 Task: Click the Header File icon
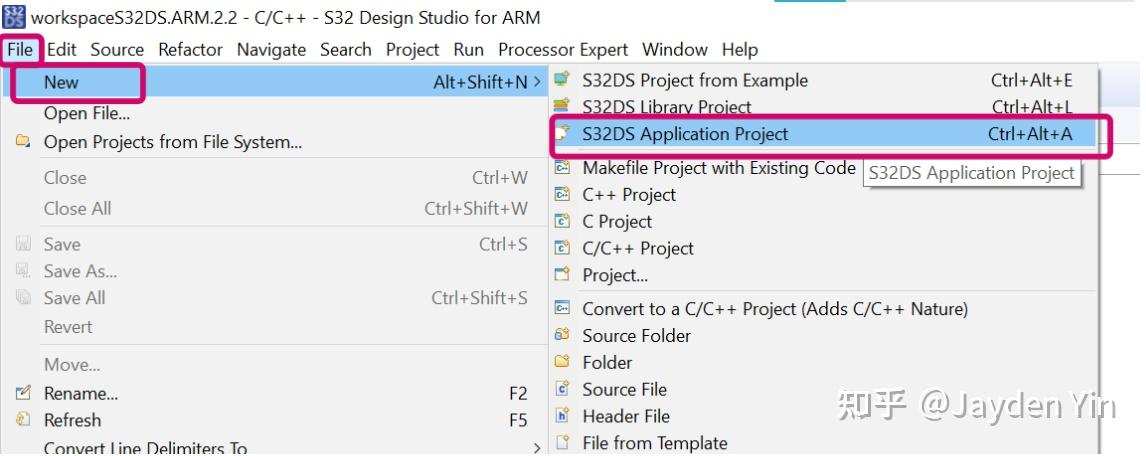pyautogui.click(x=562, y=416)
